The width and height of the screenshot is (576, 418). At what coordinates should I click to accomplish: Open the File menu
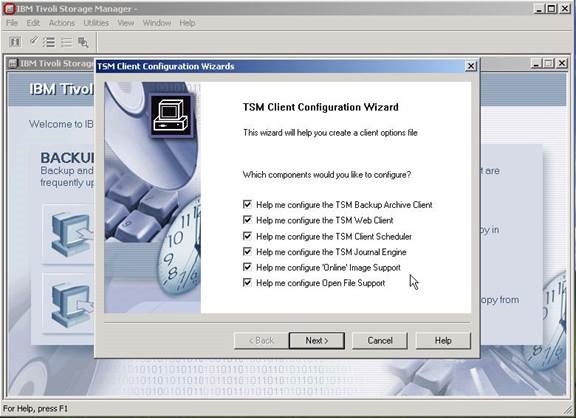pyautogui.click(x=12, y=23)
